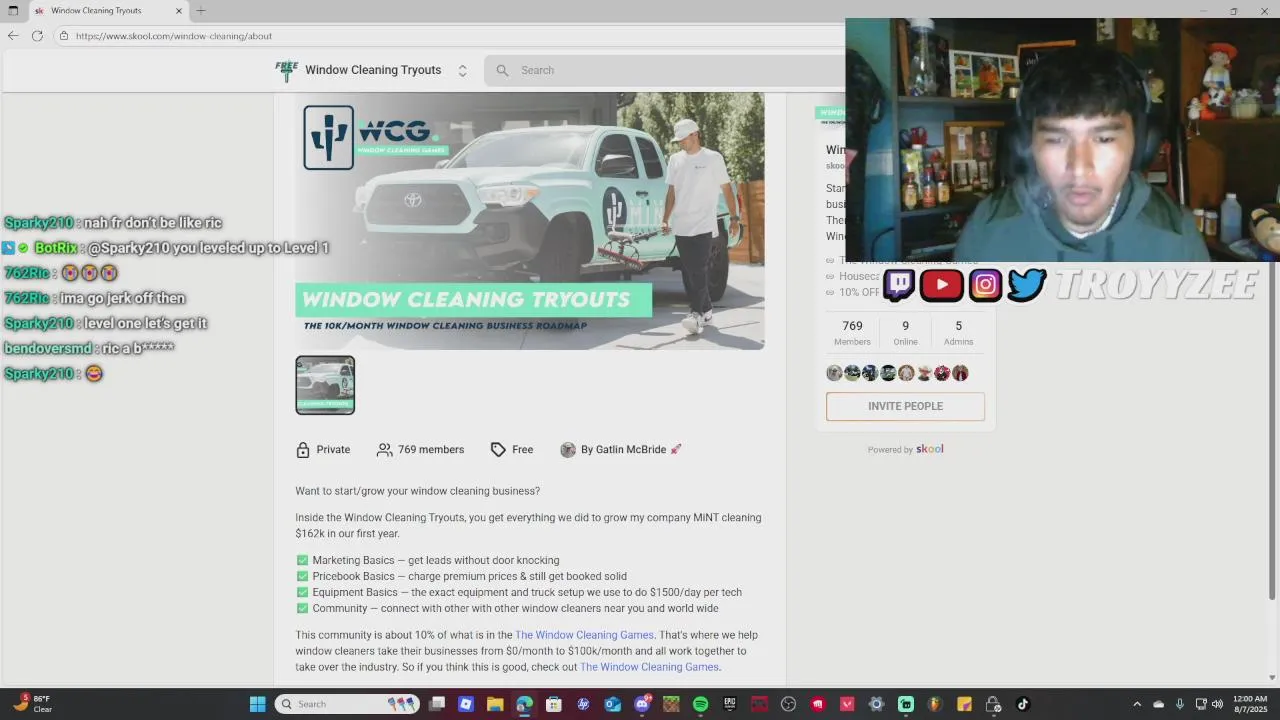Image resolution: width=1280 pixels, height=720 pixels.
Task: Click the Free price tag icon
Action: coord(498,450)
